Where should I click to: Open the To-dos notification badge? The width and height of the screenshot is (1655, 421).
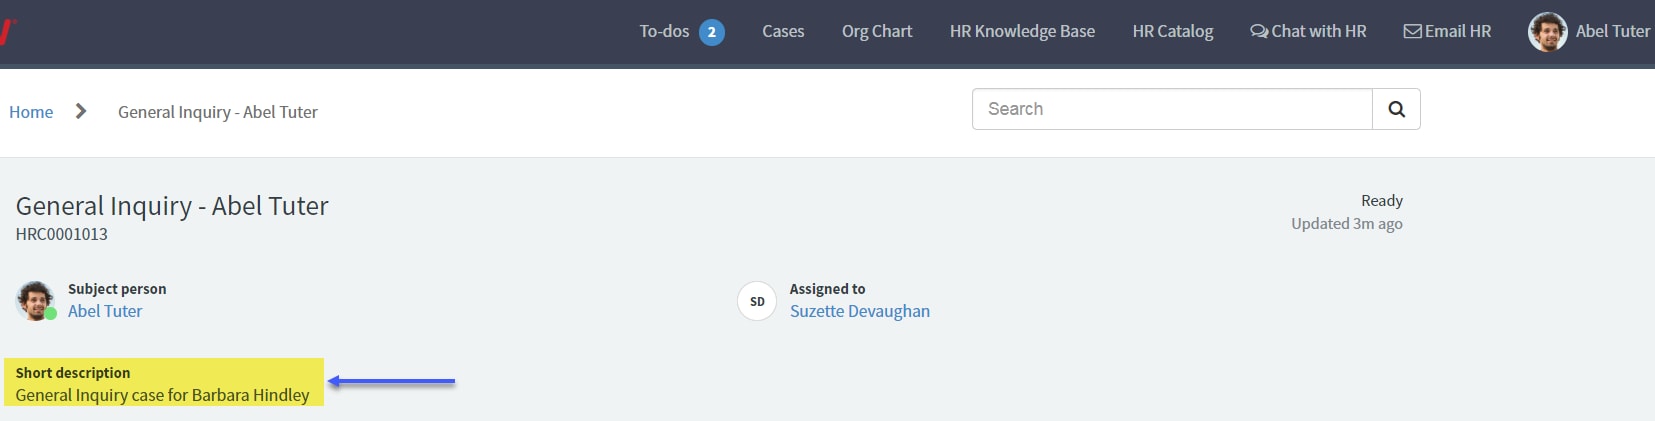coord(712,32)
